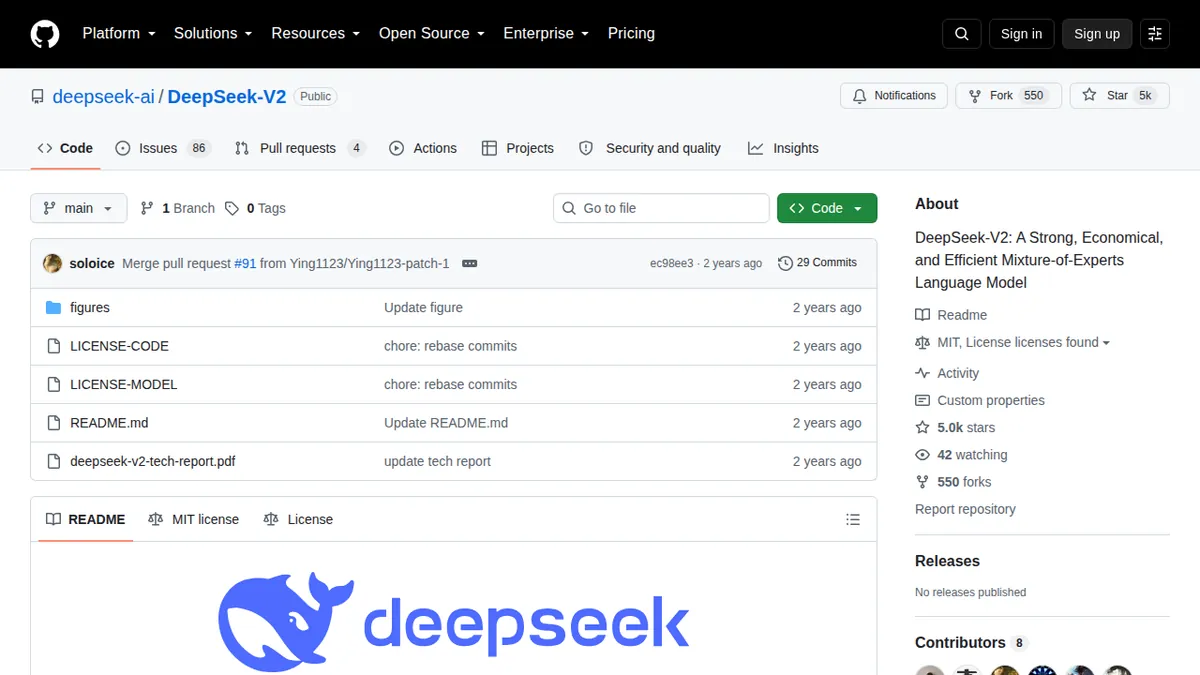Click the file icon beside deepseek-v2-tech-report.pdf
The height and width of the screenshot is (675, 1200).
[x=54, y=462]
